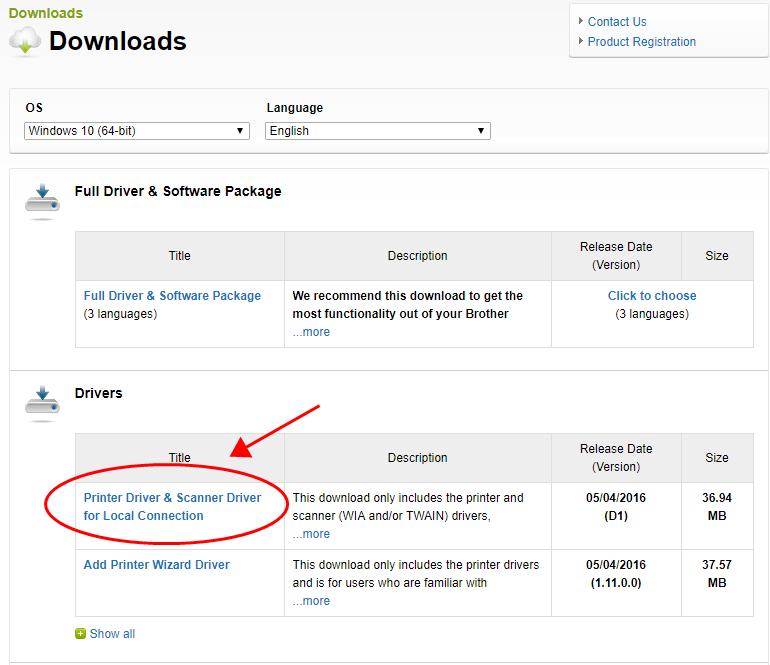Click the 36.94 MB size cell
The width and height of the screenshot is (770, 665).
pos(717,507)
